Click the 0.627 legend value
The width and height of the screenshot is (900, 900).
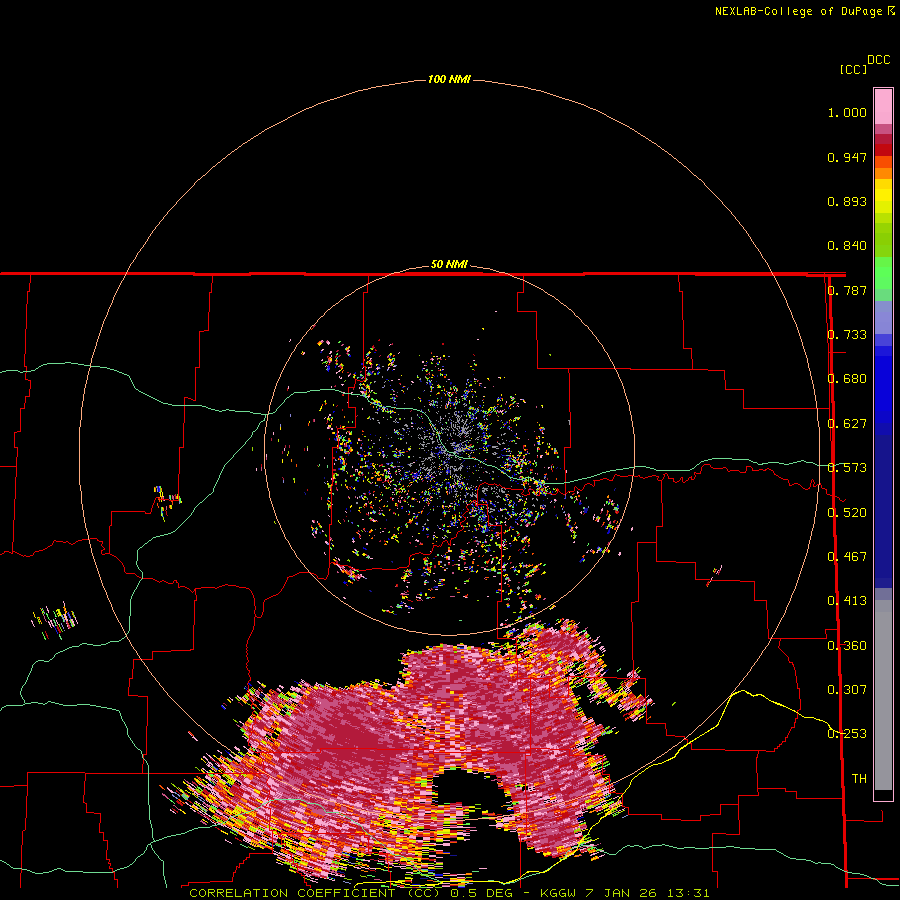[x=847, y=424]
